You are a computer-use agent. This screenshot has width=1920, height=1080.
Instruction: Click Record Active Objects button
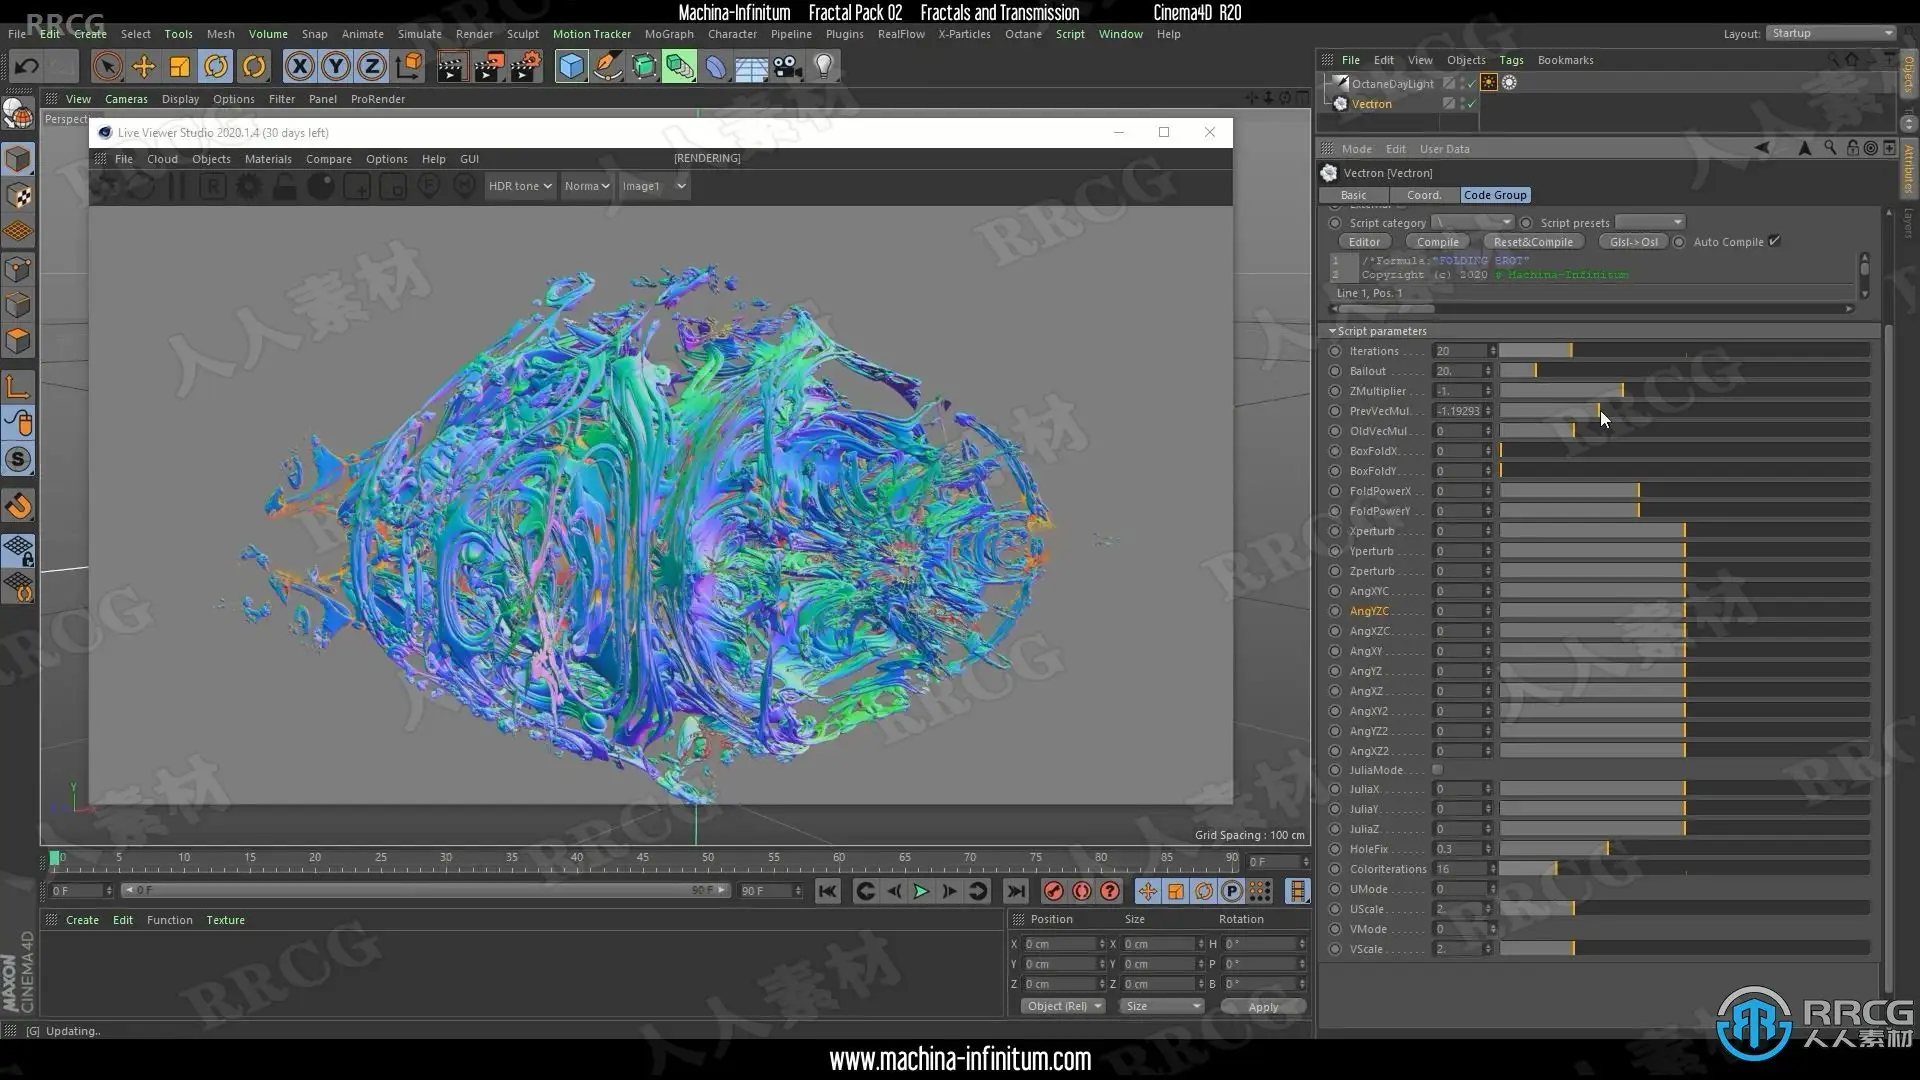[1053, 891]
